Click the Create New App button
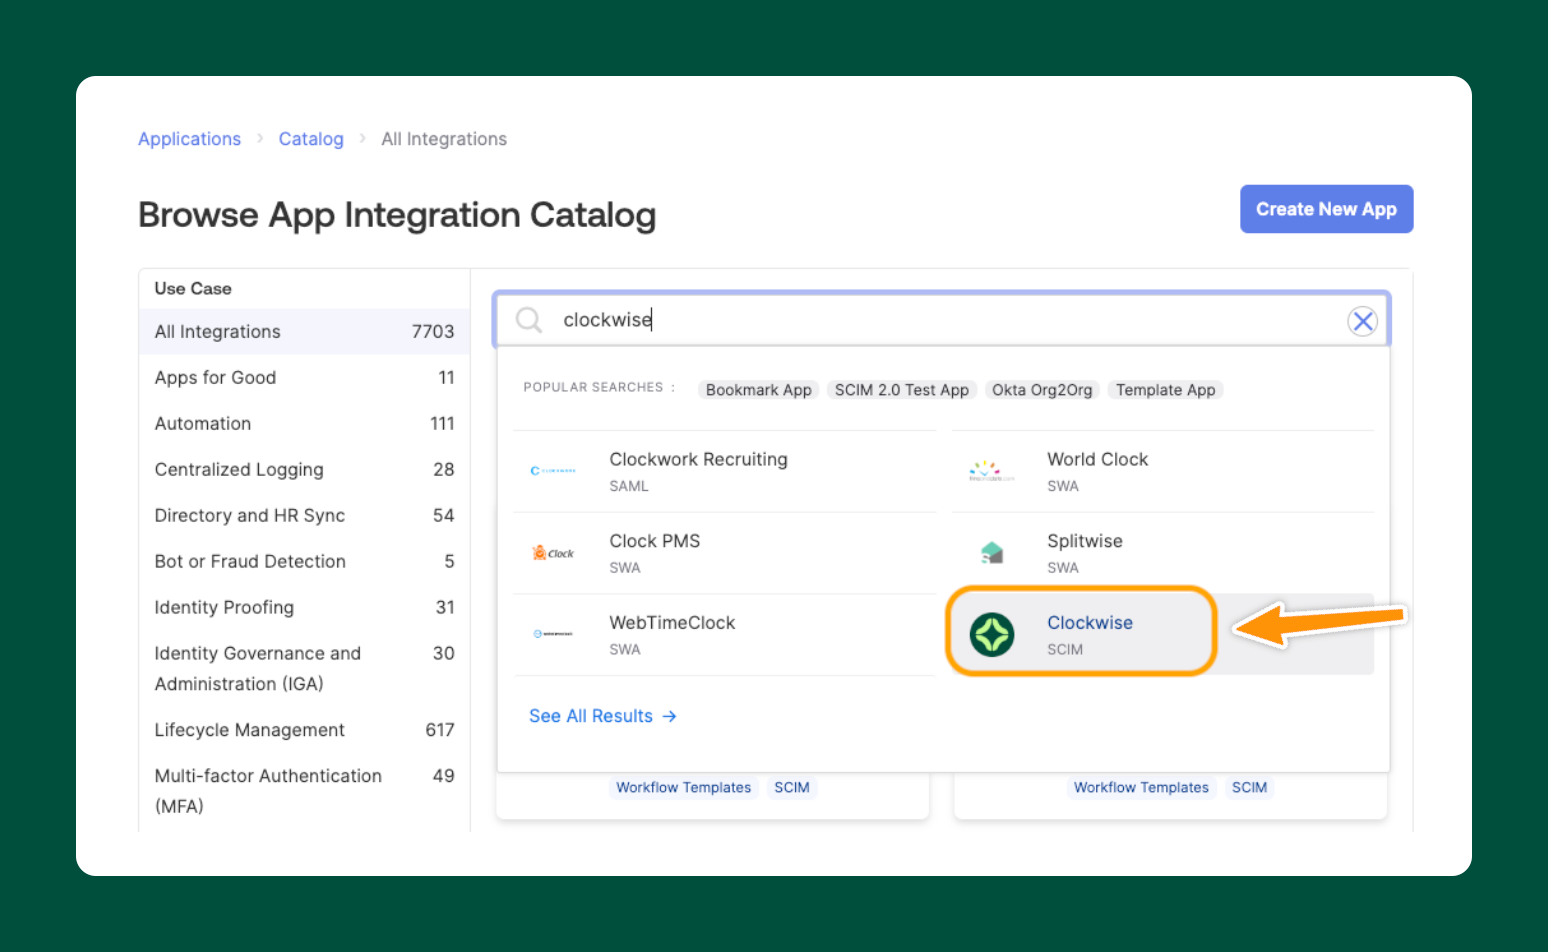Viewport: 1548px width, 952px height. (1326, 209)
